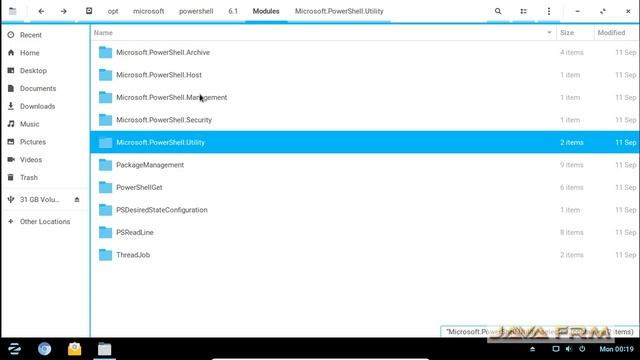Open Desktop in the sidebar

(x=33, y=71)
